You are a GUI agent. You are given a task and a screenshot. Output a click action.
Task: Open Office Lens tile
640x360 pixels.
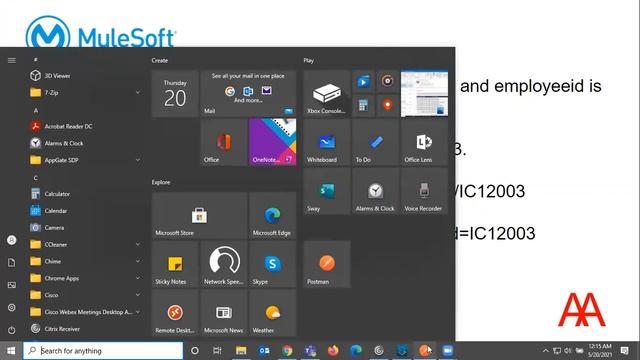[424, 142]
